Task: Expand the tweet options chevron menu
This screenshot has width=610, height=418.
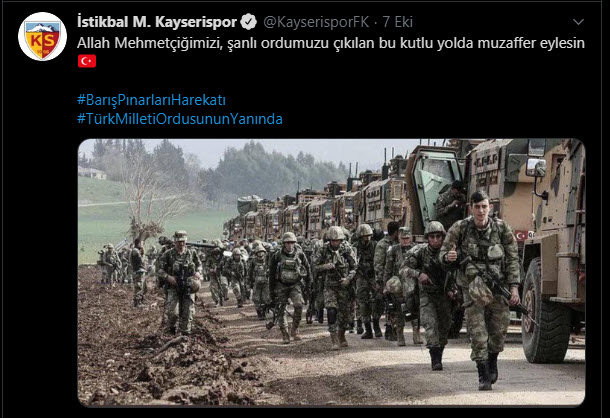Action: coord(578,22)
